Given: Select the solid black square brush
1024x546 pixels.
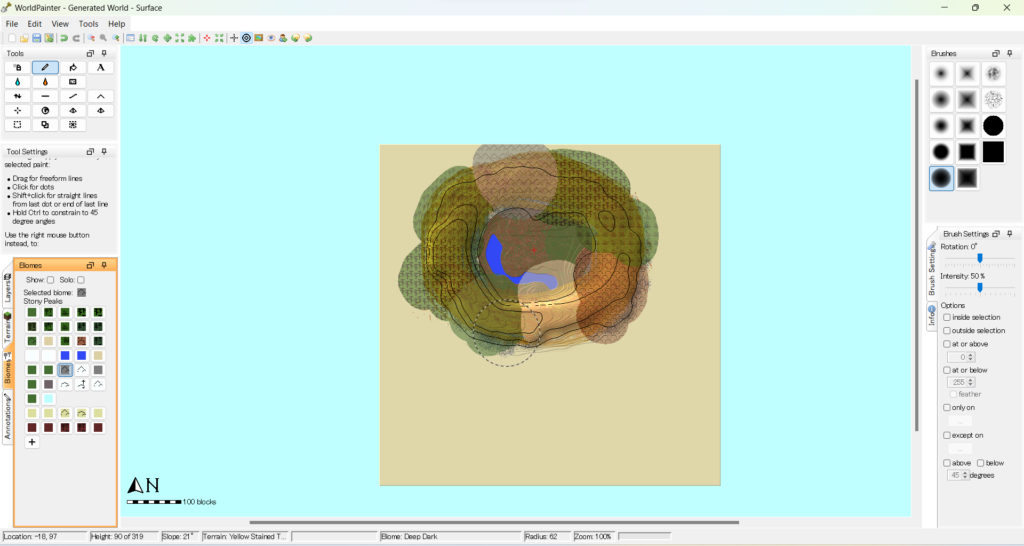Looking at the screenshot, I should pos(993,151).
